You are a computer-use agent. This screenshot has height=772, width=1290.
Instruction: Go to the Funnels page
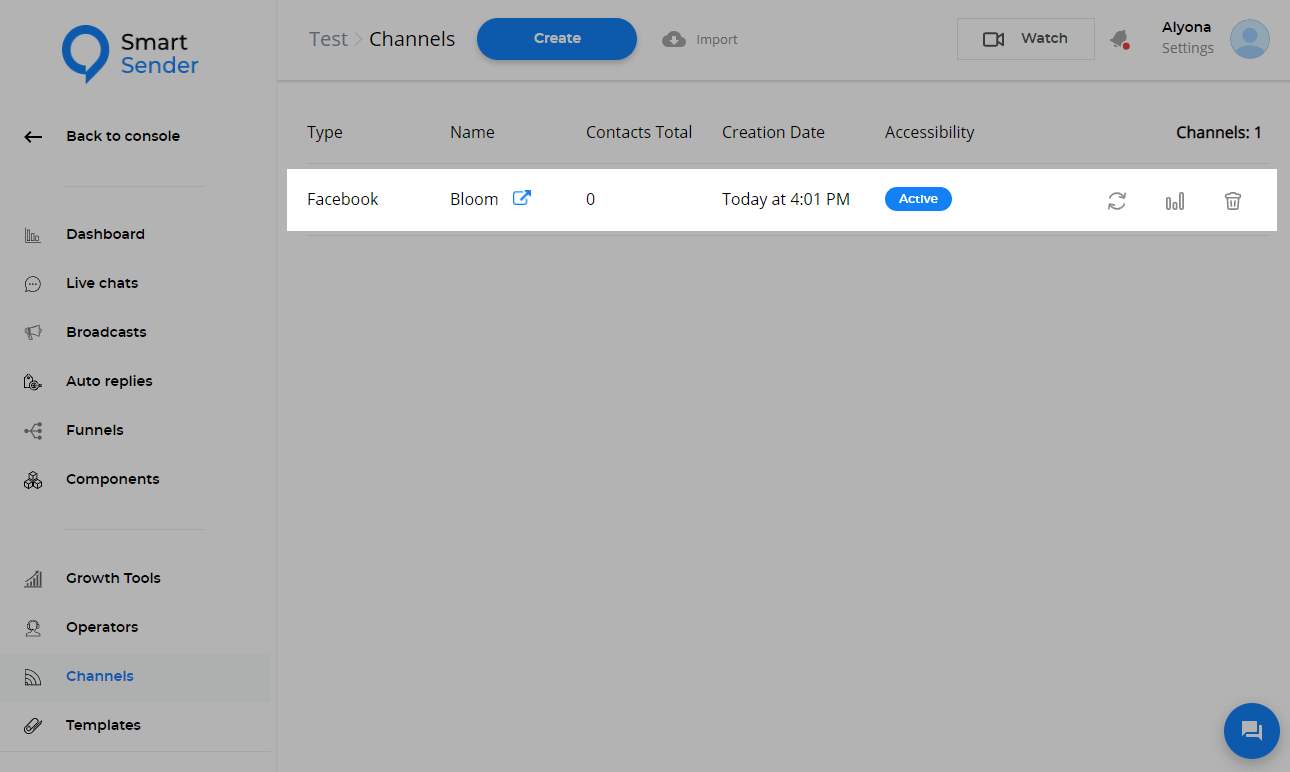[95, 430]
